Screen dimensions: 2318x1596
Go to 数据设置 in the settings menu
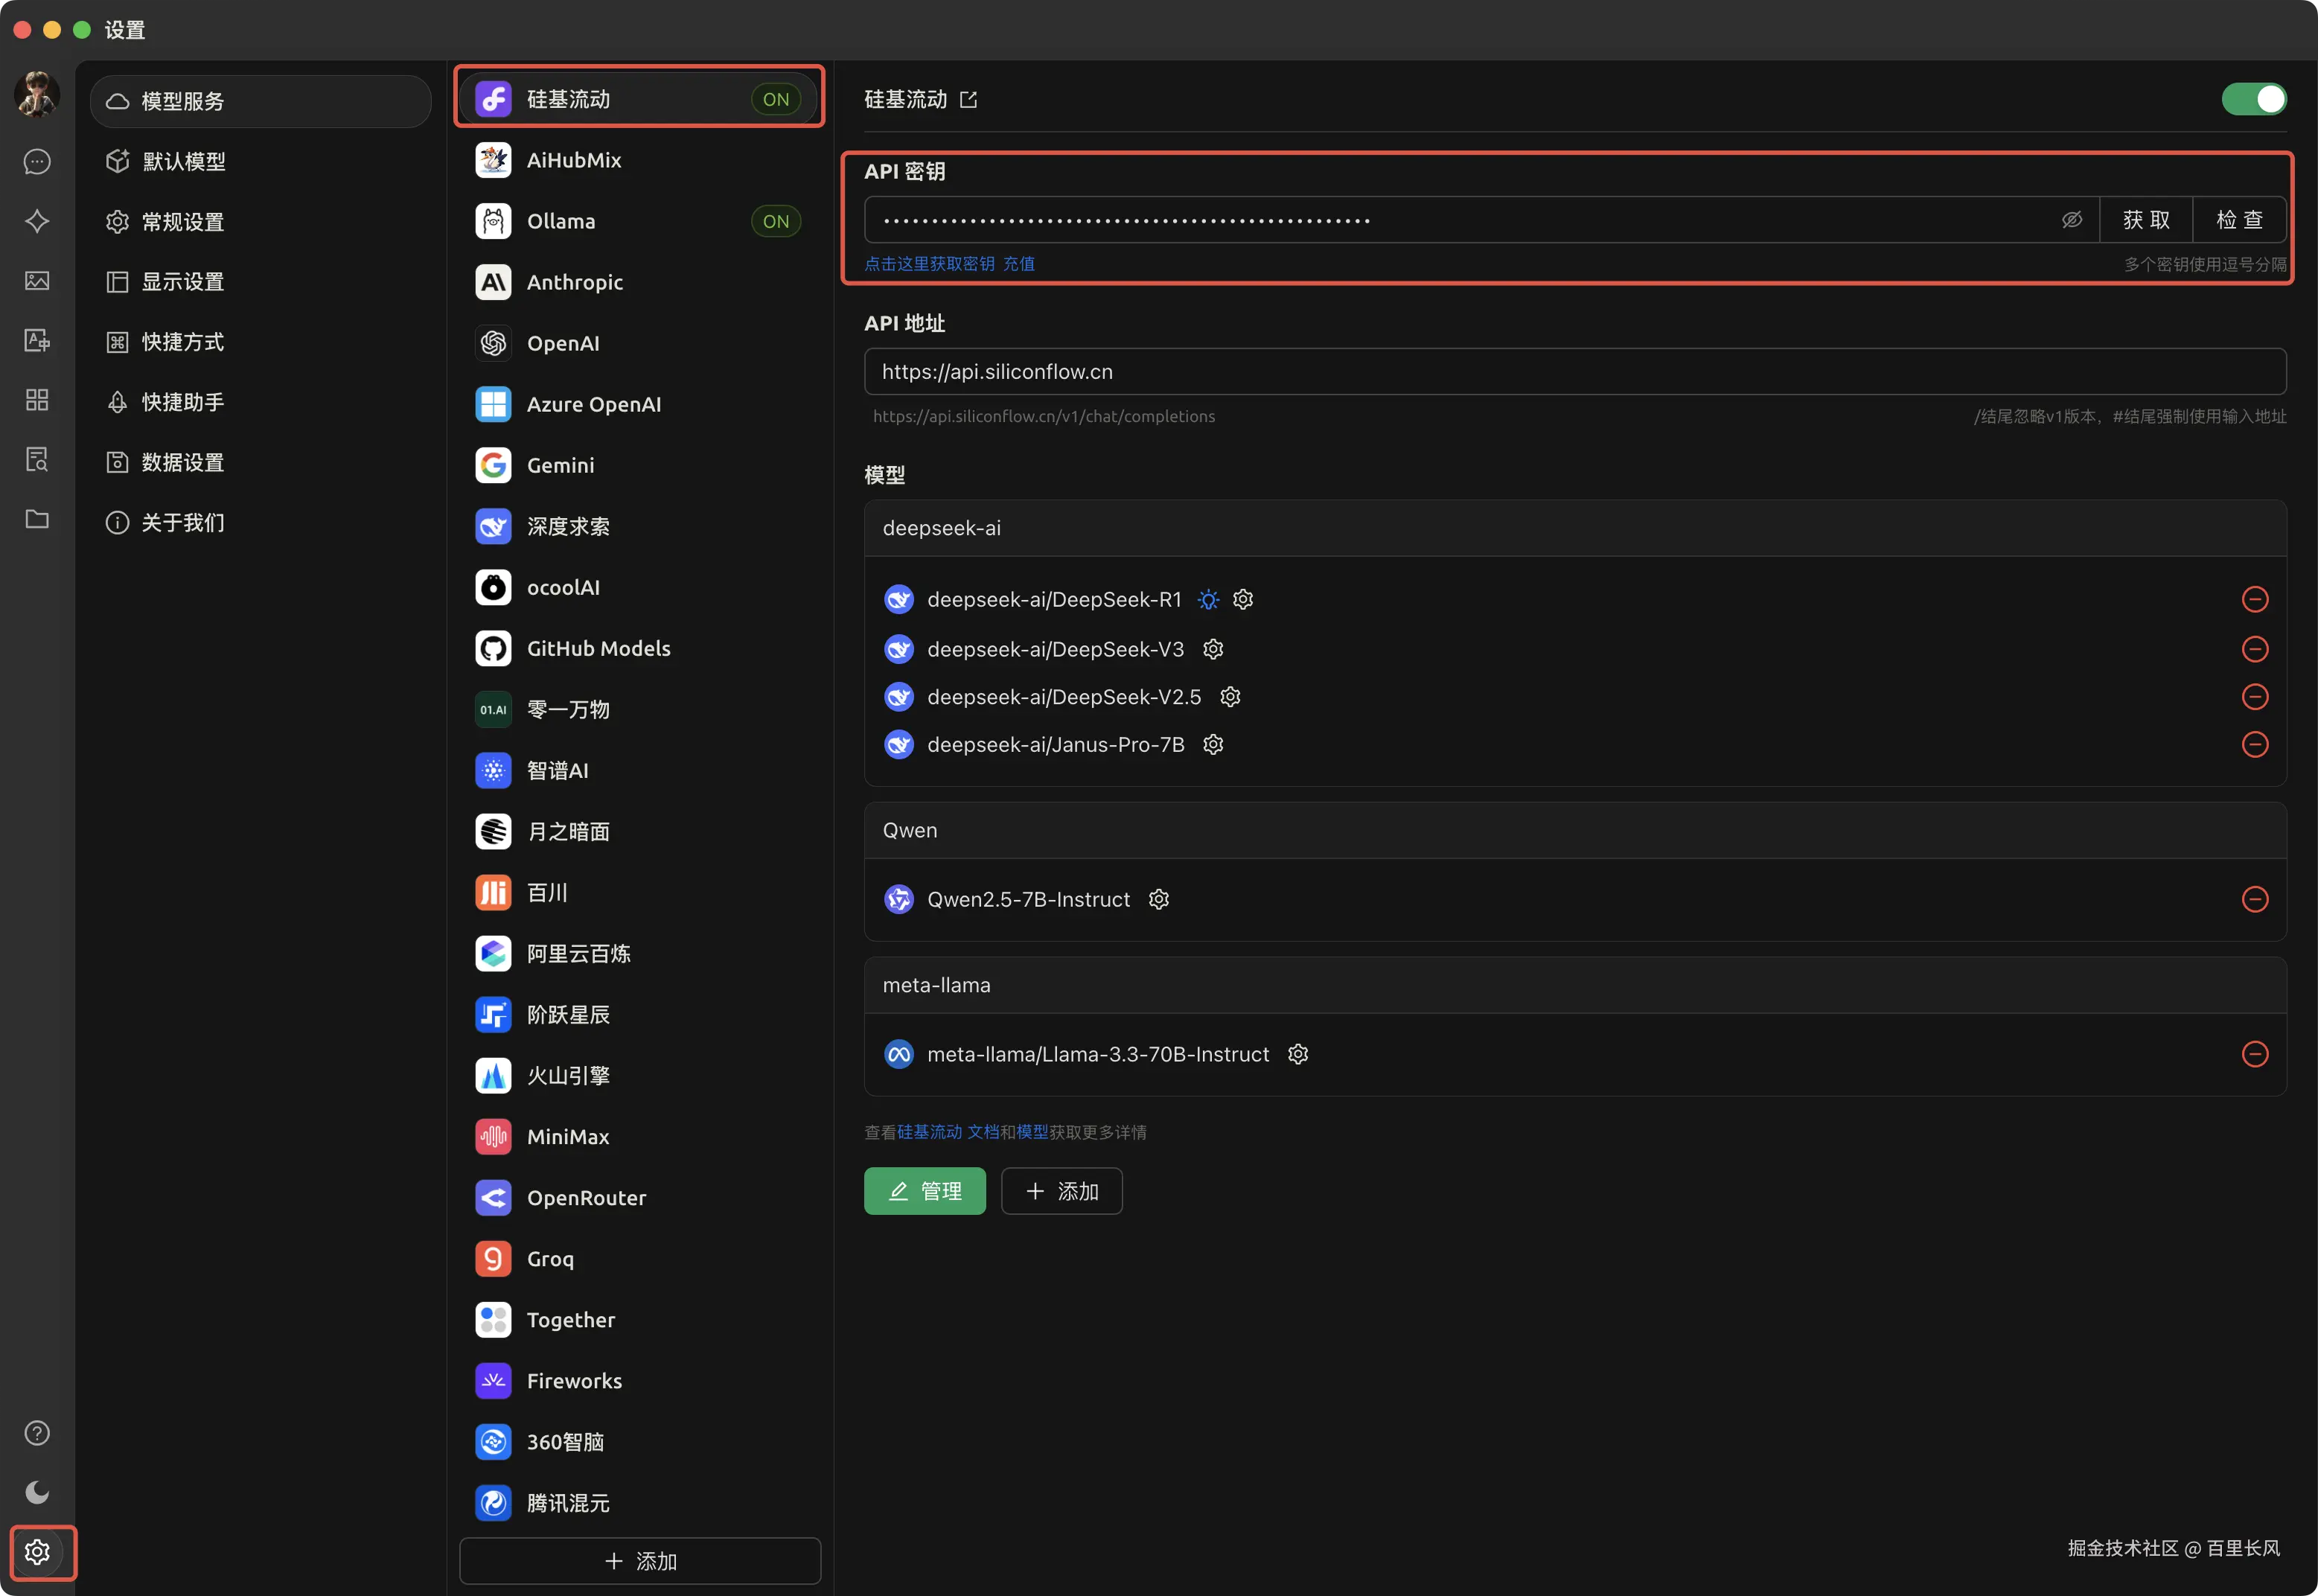183,462
